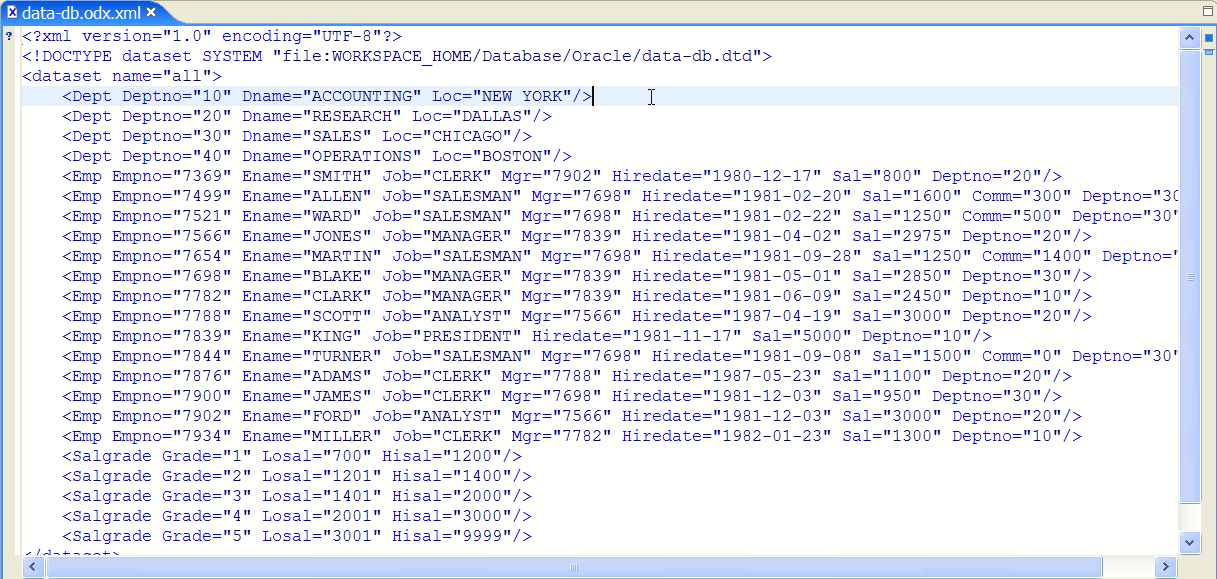Click the dataset name="all" opening tag
This screenshot has height=579, width=1217.
click(x=122, y=76)
